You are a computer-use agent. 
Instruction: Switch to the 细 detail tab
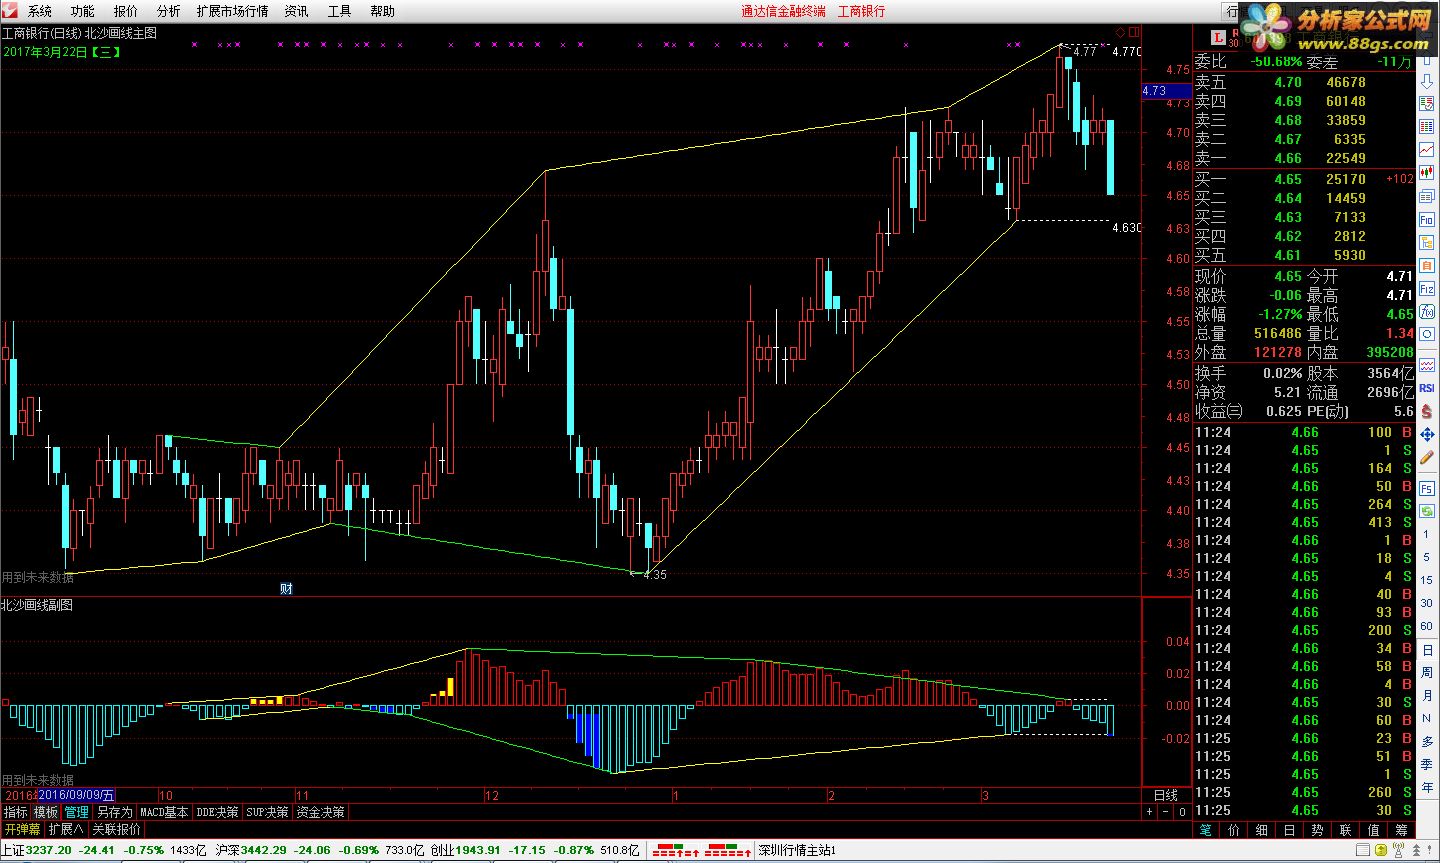[x=1262, y=830]
